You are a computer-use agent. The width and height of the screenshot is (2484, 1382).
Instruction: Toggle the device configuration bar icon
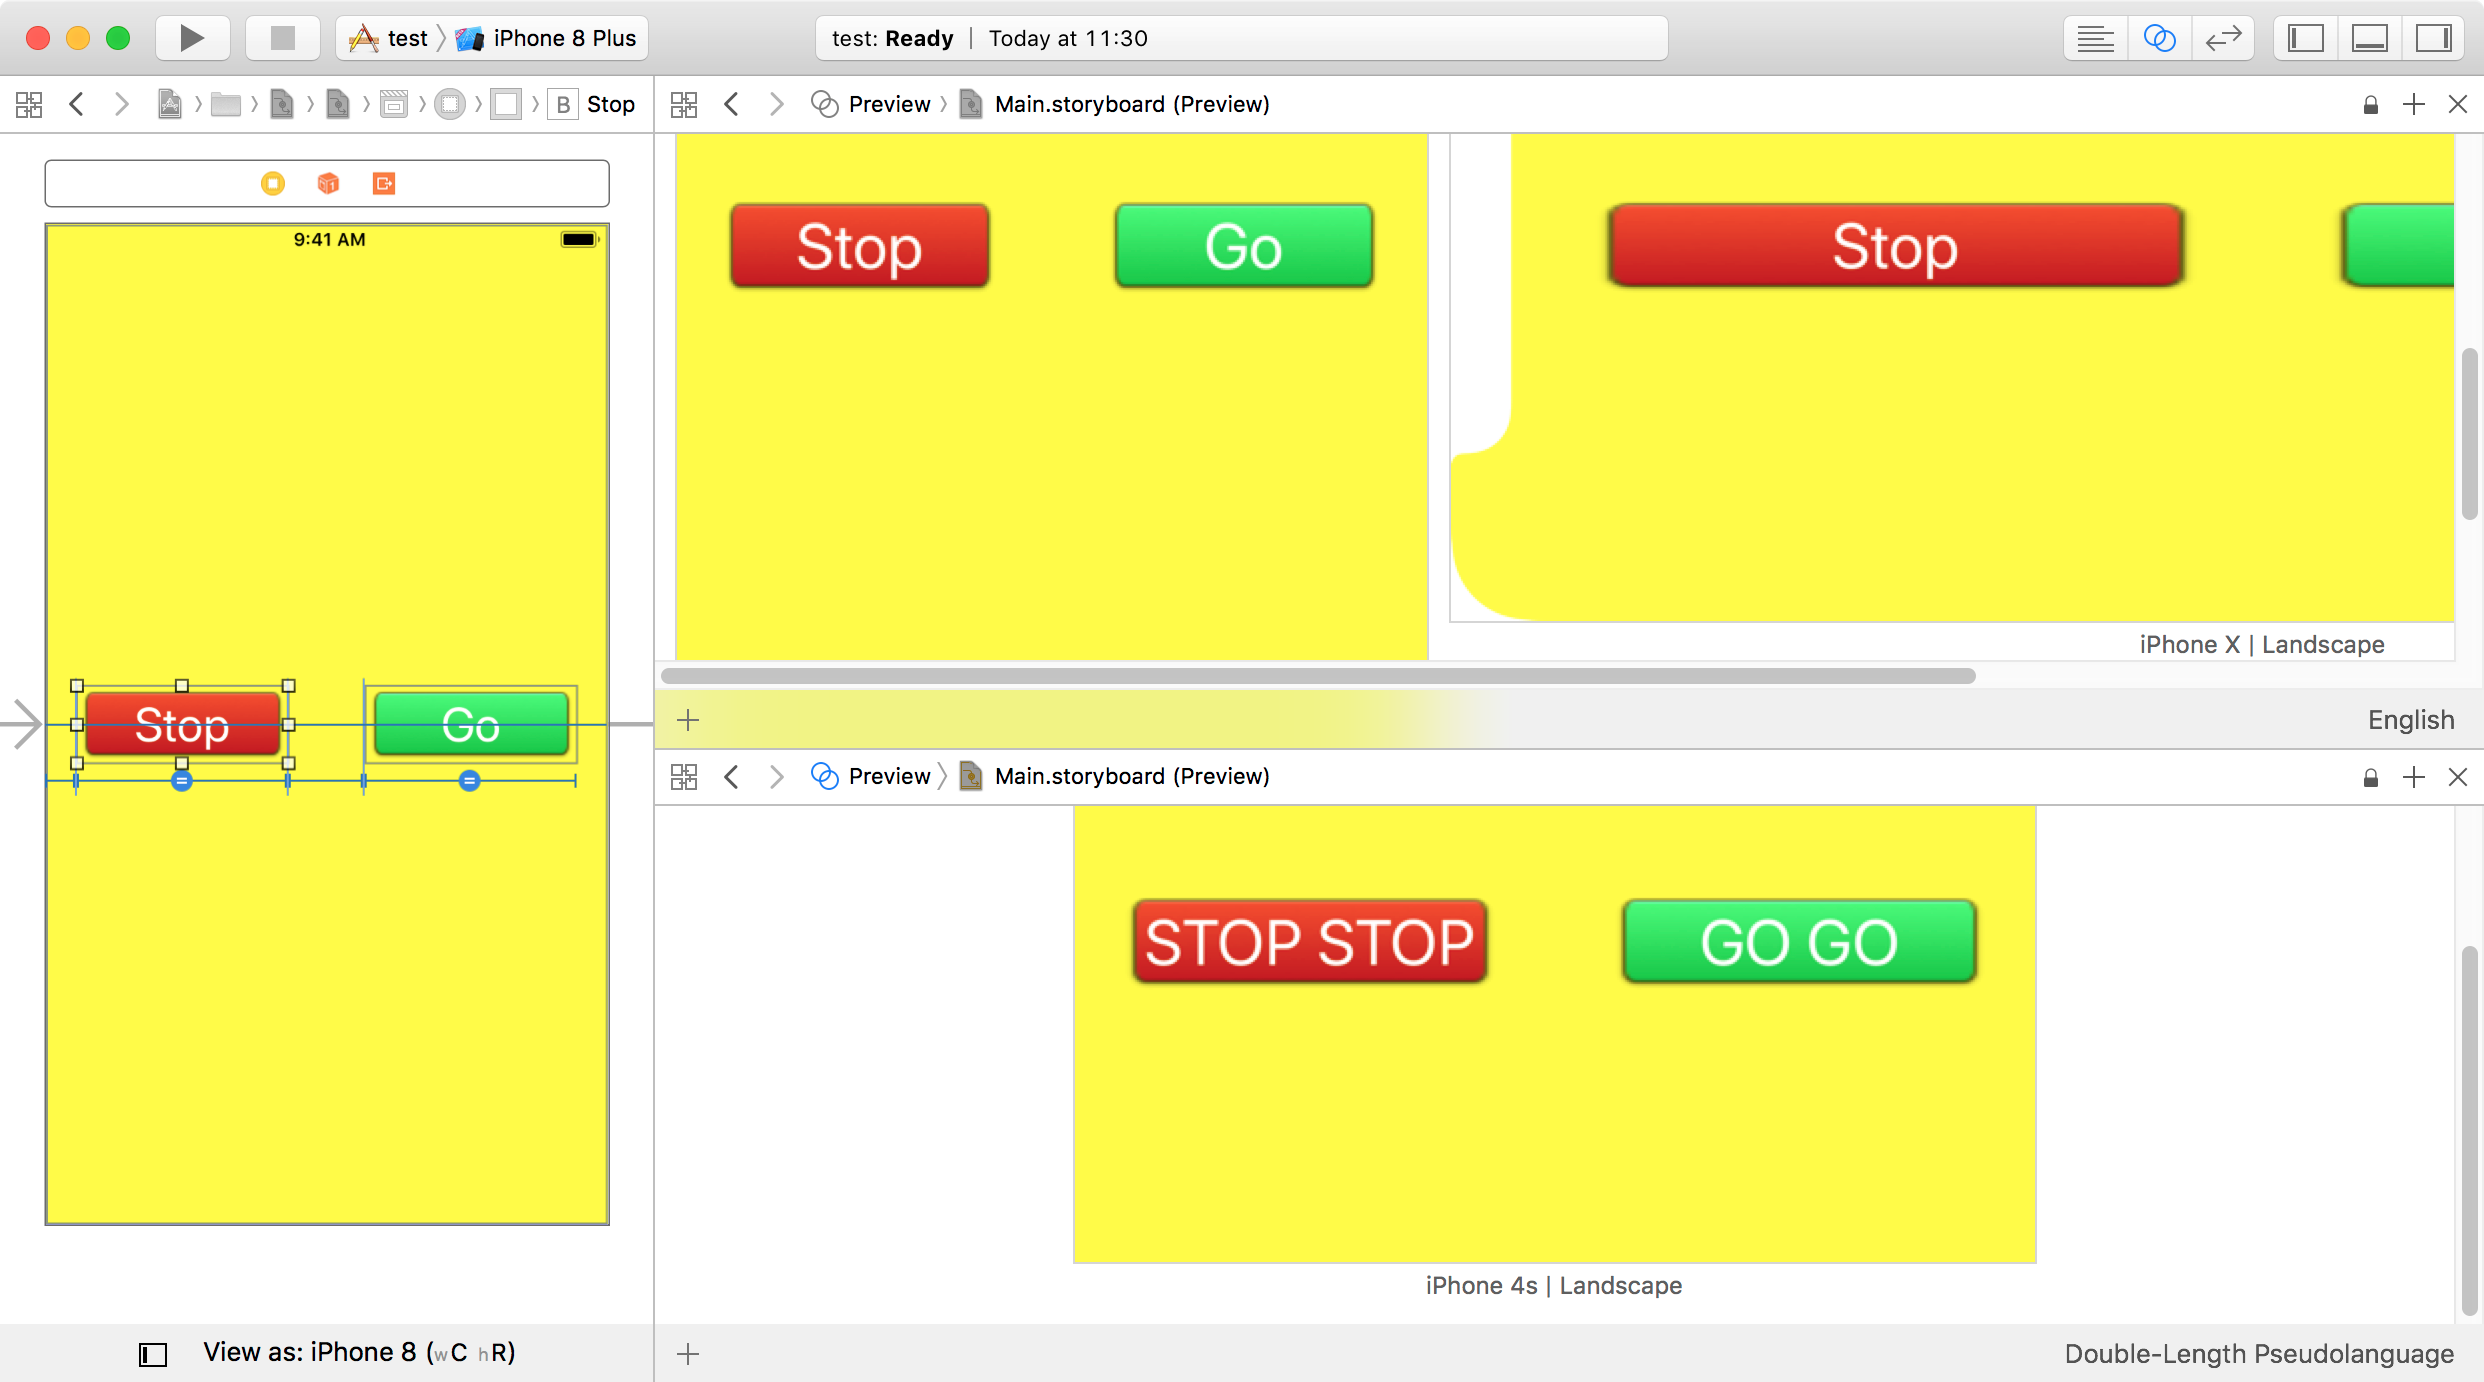[x=151, y=1352]
